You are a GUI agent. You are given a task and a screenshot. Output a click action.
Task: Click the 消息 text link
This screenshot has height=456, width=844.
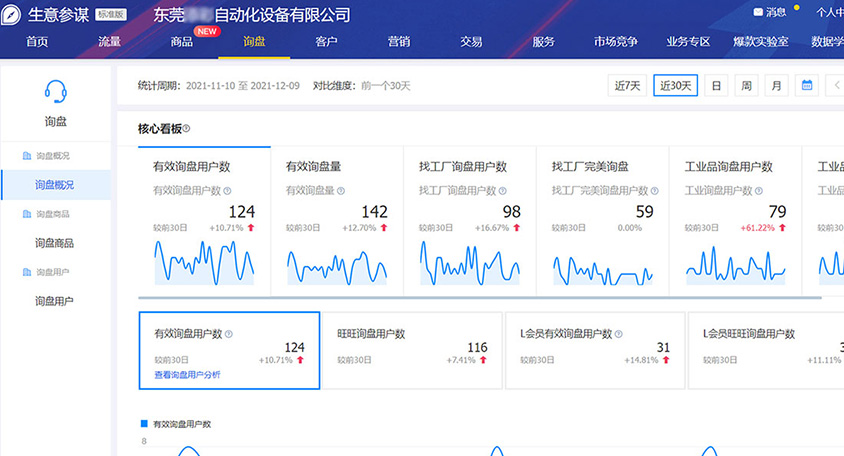pos(776,12)
